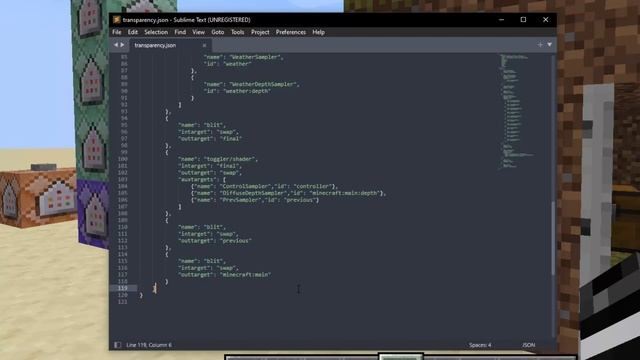Open the Selection menu
The image size is (640, 360).
156,32
